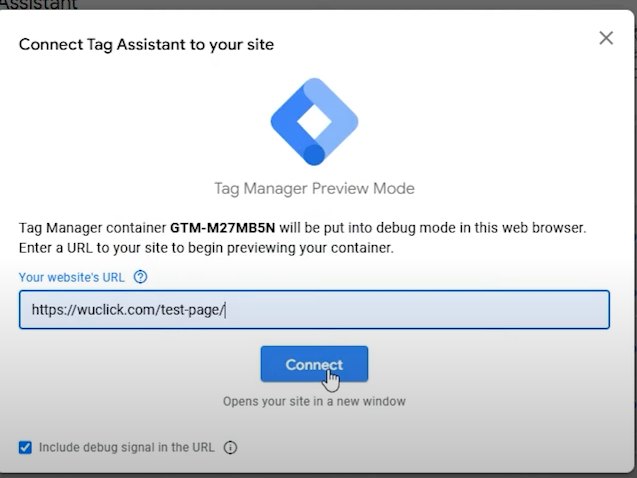Click the blue Connect button
Screen dimensions: 637x478
(x=314, y=364)
